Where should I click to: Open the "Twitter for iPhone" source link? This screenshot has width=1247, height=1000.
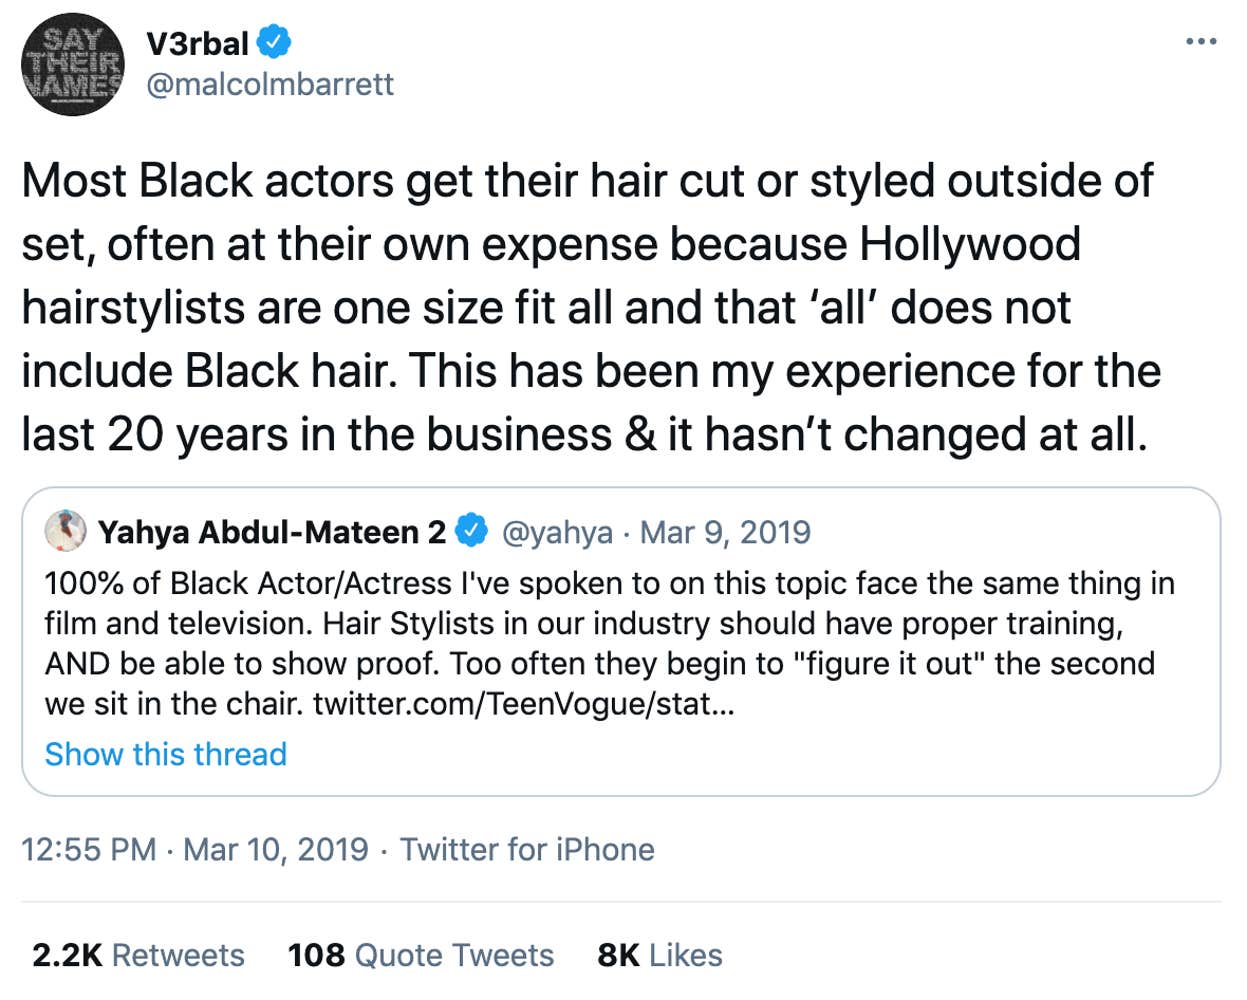527,850
